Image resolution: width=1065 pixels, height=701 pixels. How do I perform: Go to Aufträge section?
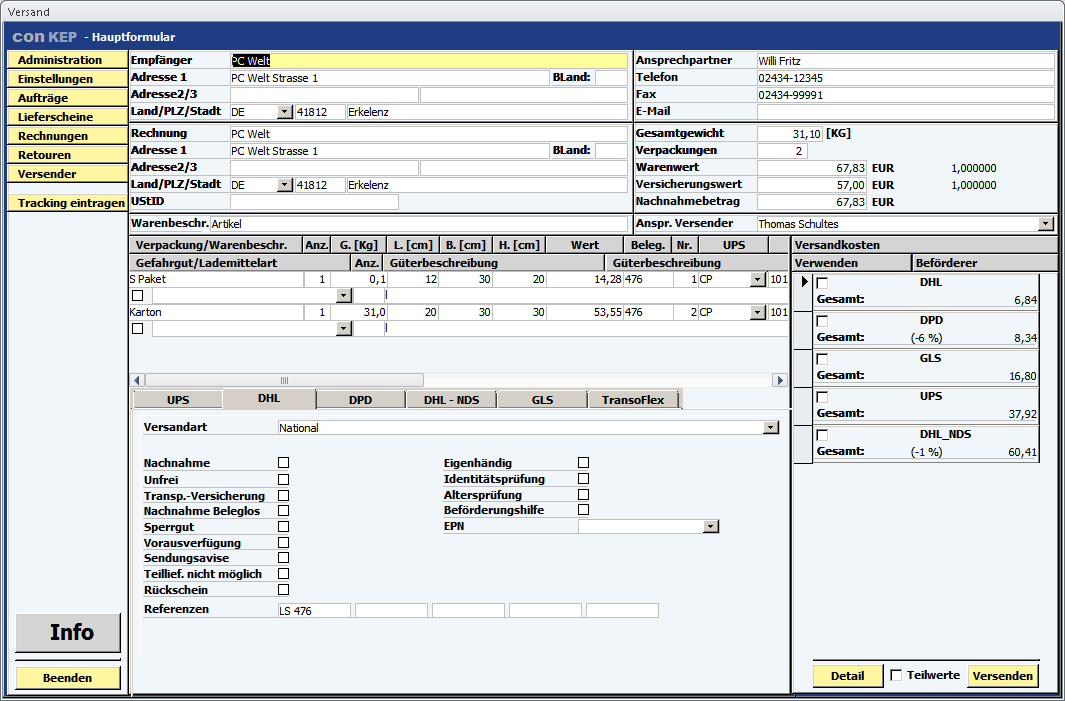(x=67, y=98)
